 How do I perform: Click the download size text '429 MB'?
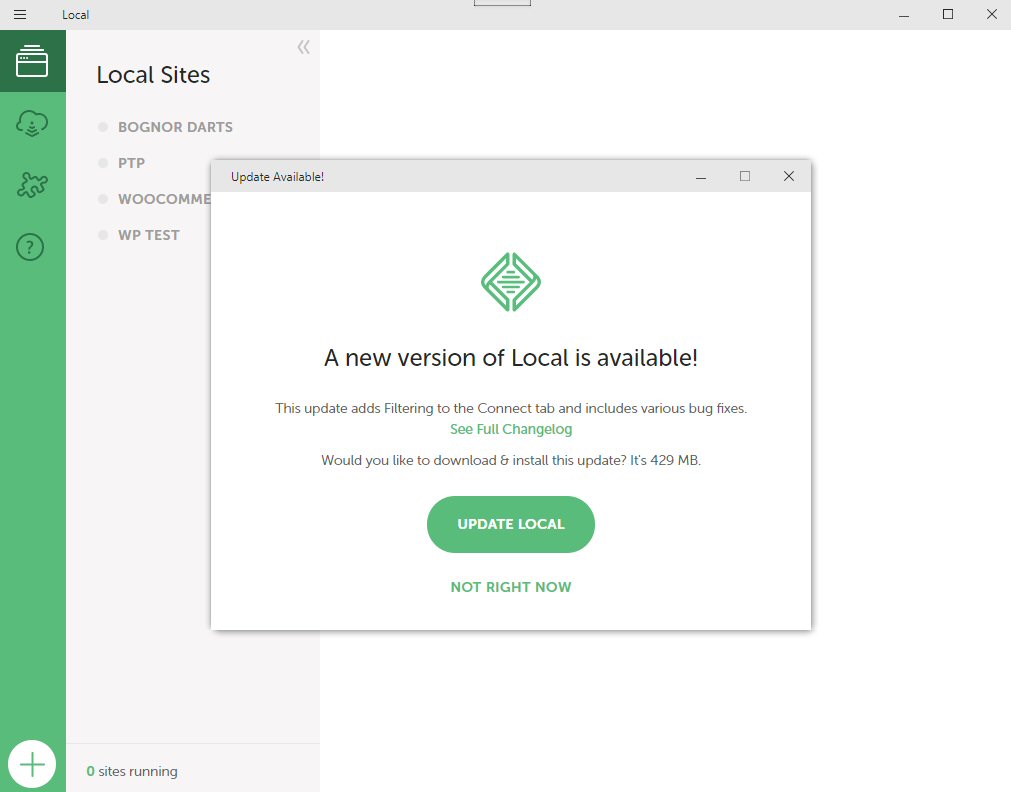(674, 460)
